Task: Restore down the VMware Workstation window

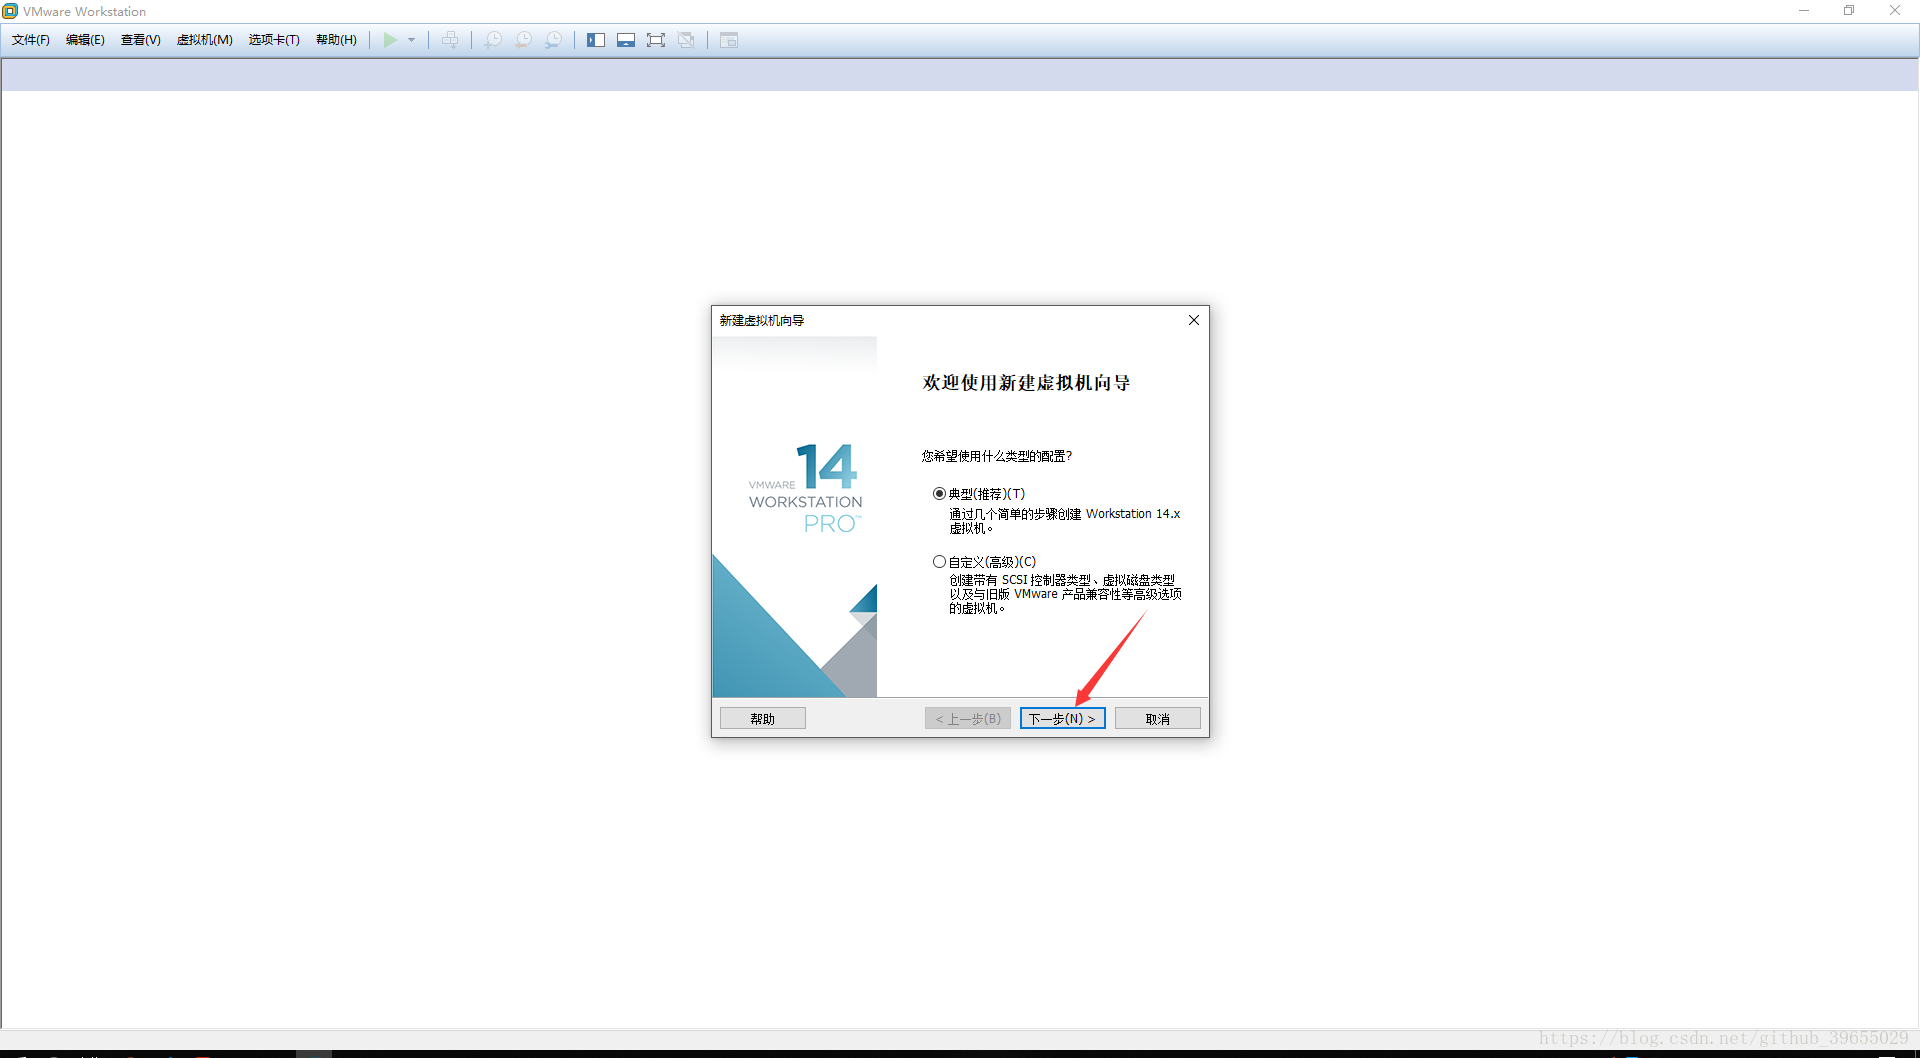Action: coord(1849,11)
